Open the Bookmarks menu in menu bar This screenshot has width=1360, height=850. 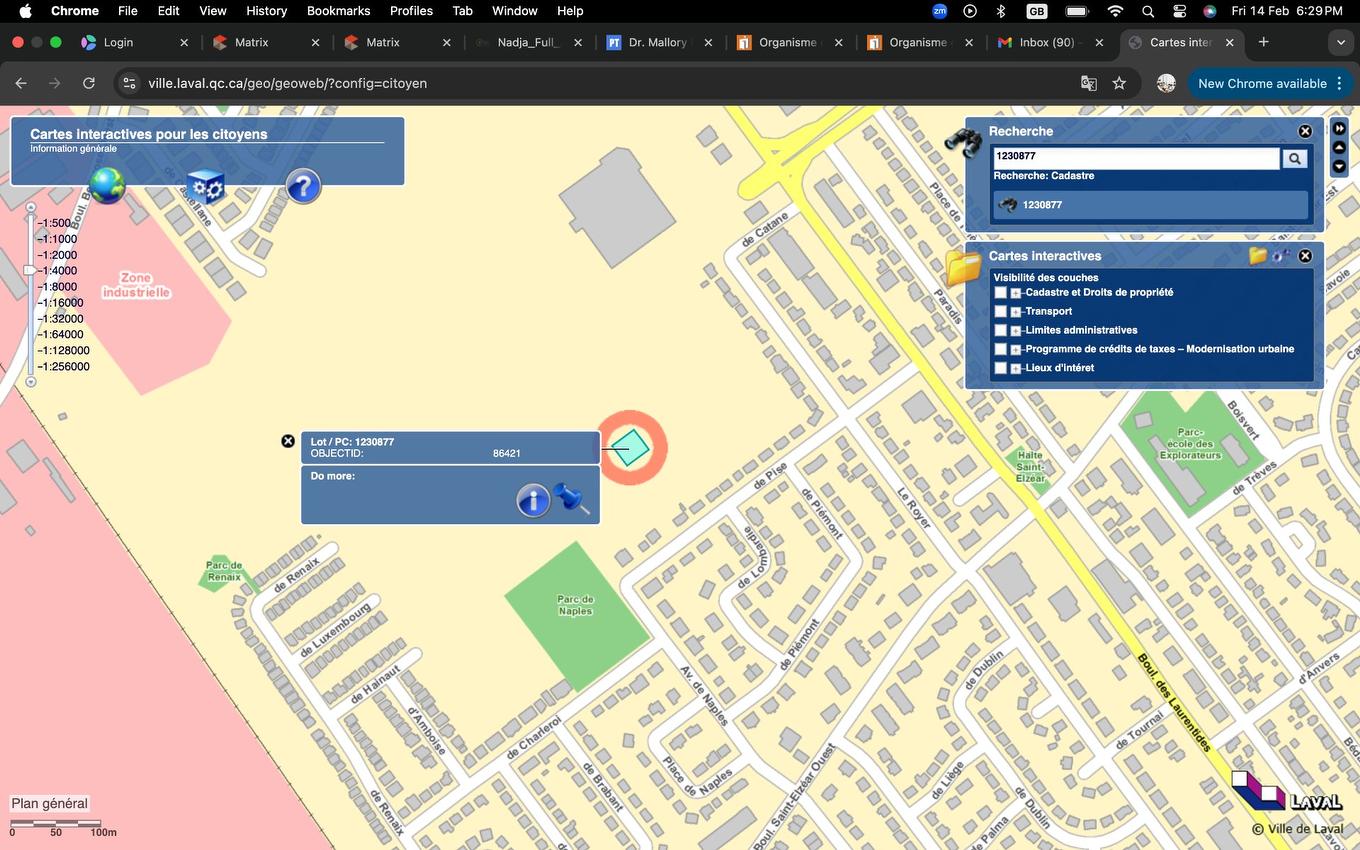click(338, 11)
